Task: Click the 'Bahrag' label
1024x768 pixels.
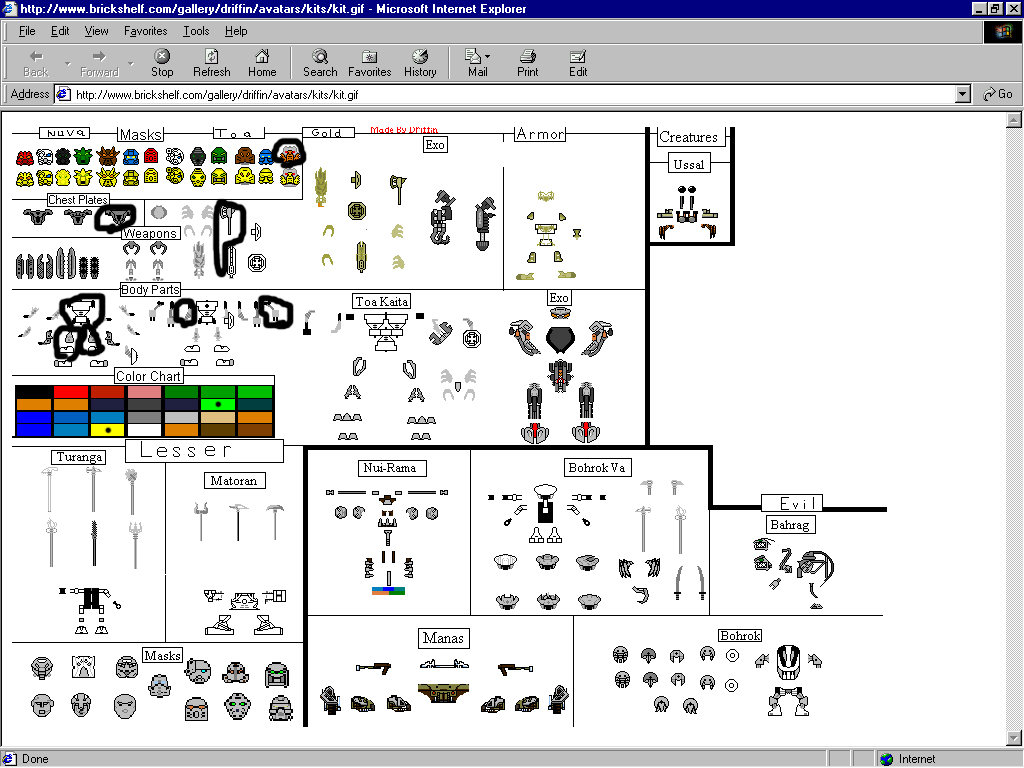Action: tap(790, 524)
